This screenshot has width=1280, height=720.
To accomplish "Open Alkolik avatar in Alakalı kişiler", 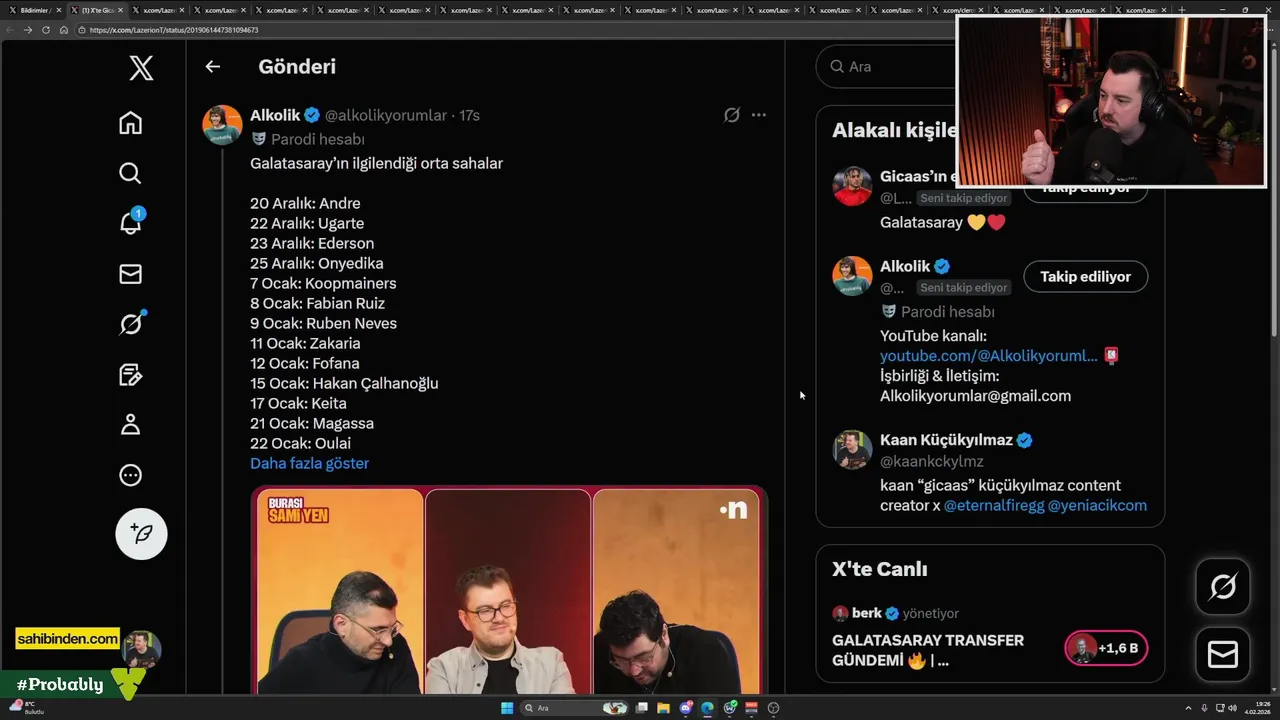I will (852, 276).
